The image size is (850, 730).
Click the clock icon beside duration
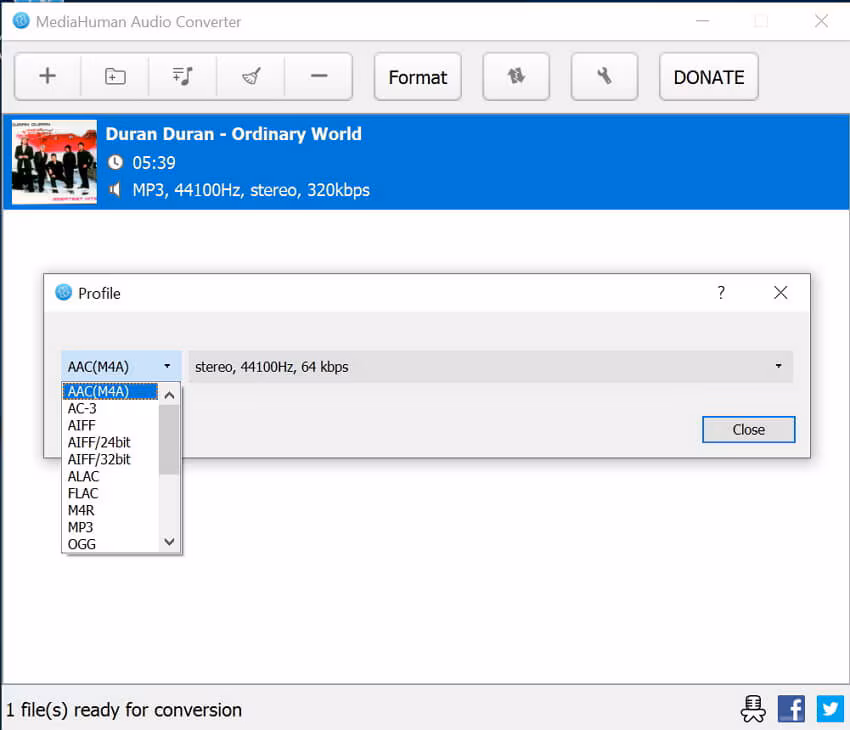(115, 162)
